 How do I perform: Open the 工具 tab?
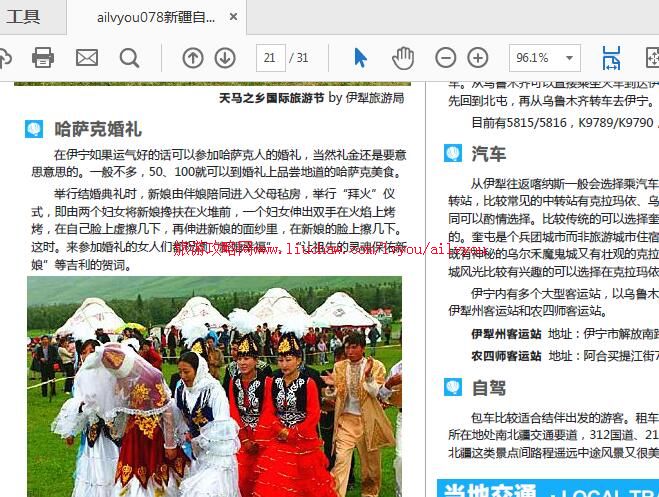[24, 17]
